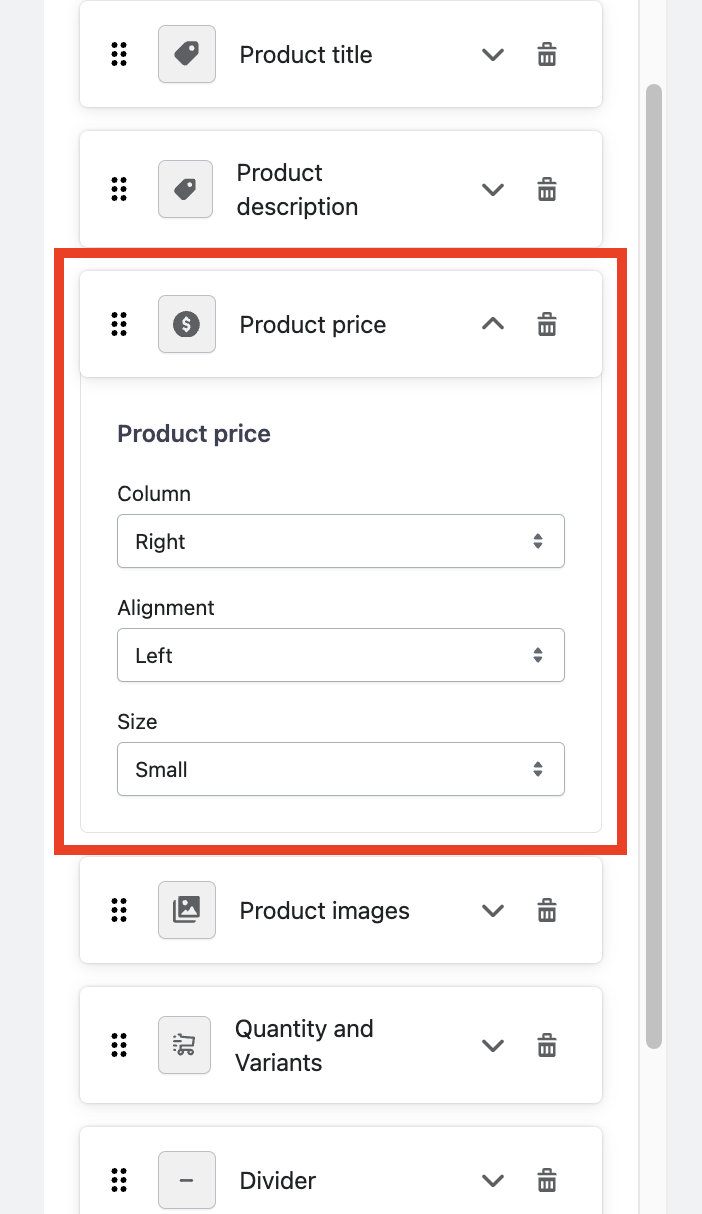Open the Size dropdown set to Small
This screenshot has width=702, height=1214.
(x=341, y=769)
